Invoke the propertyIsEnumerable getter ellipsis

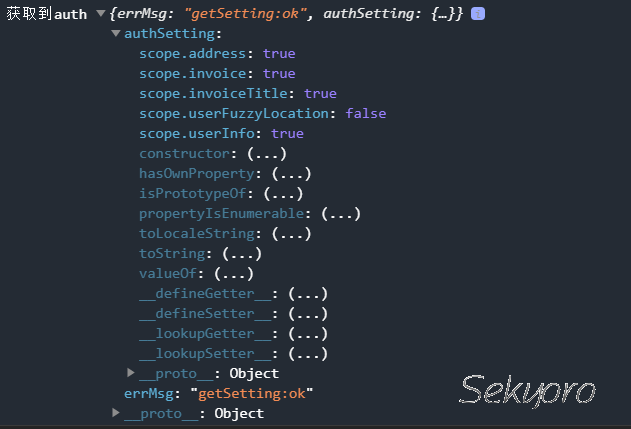(x=341, y=213)
